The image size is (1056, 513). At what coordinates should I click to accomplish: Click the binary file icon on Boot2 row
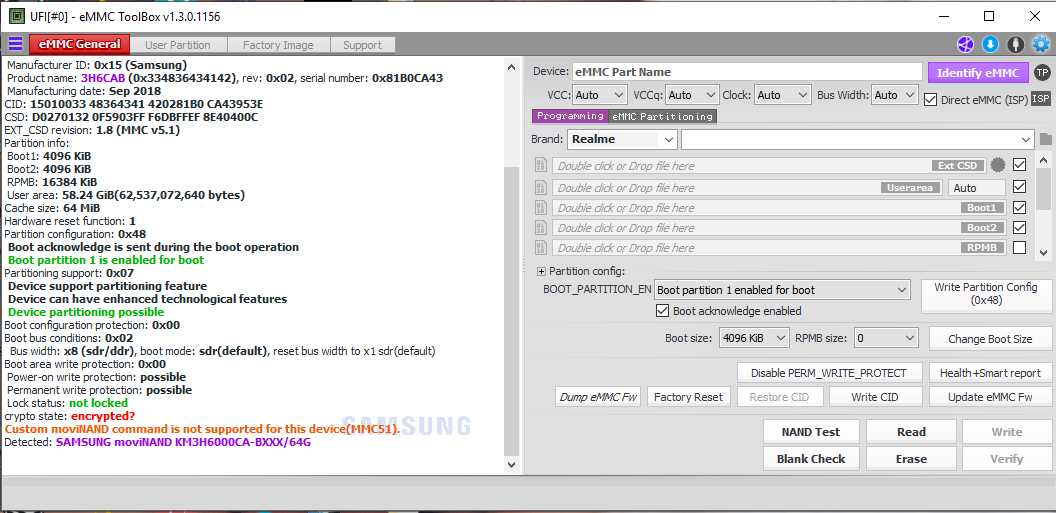click(540, 228)
